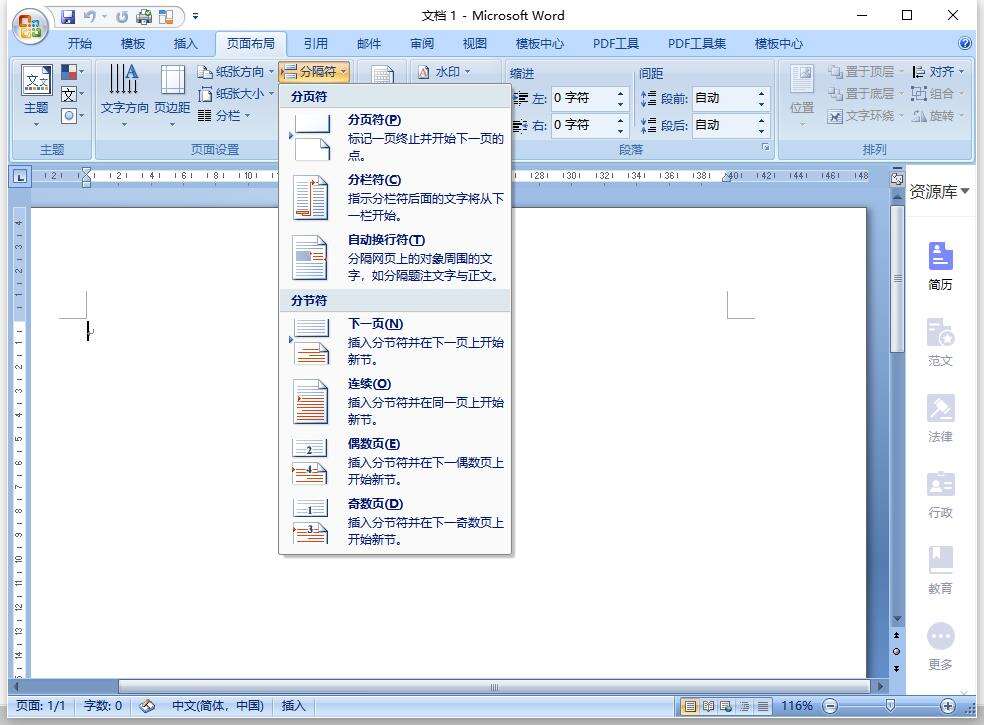Select 偶数页(E) even page section break
The height and width of the screenshot is (725, 984).
[395, 461]
